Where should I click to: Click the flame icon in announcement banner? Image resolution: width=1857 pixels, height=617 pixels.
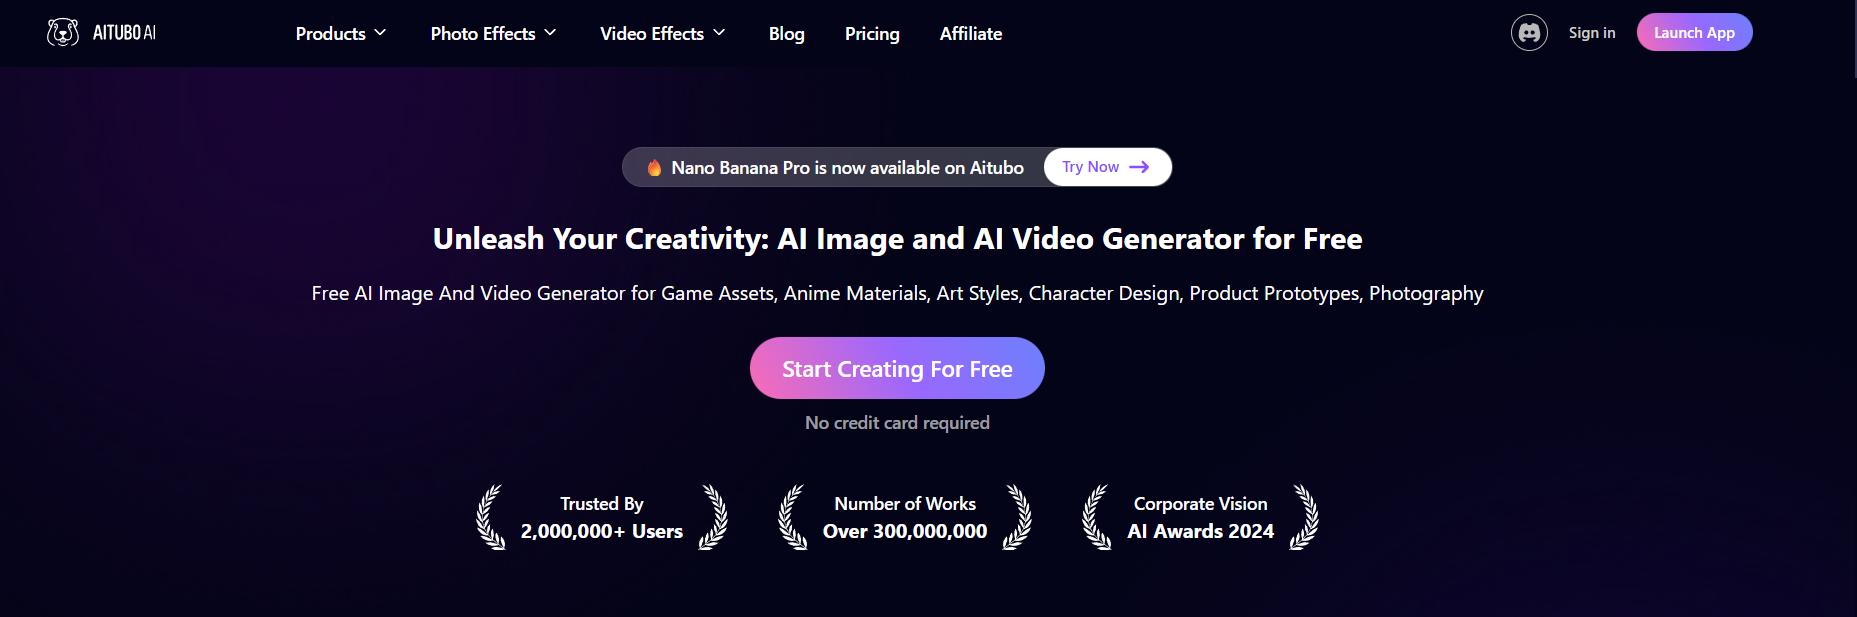pos(654,168)
